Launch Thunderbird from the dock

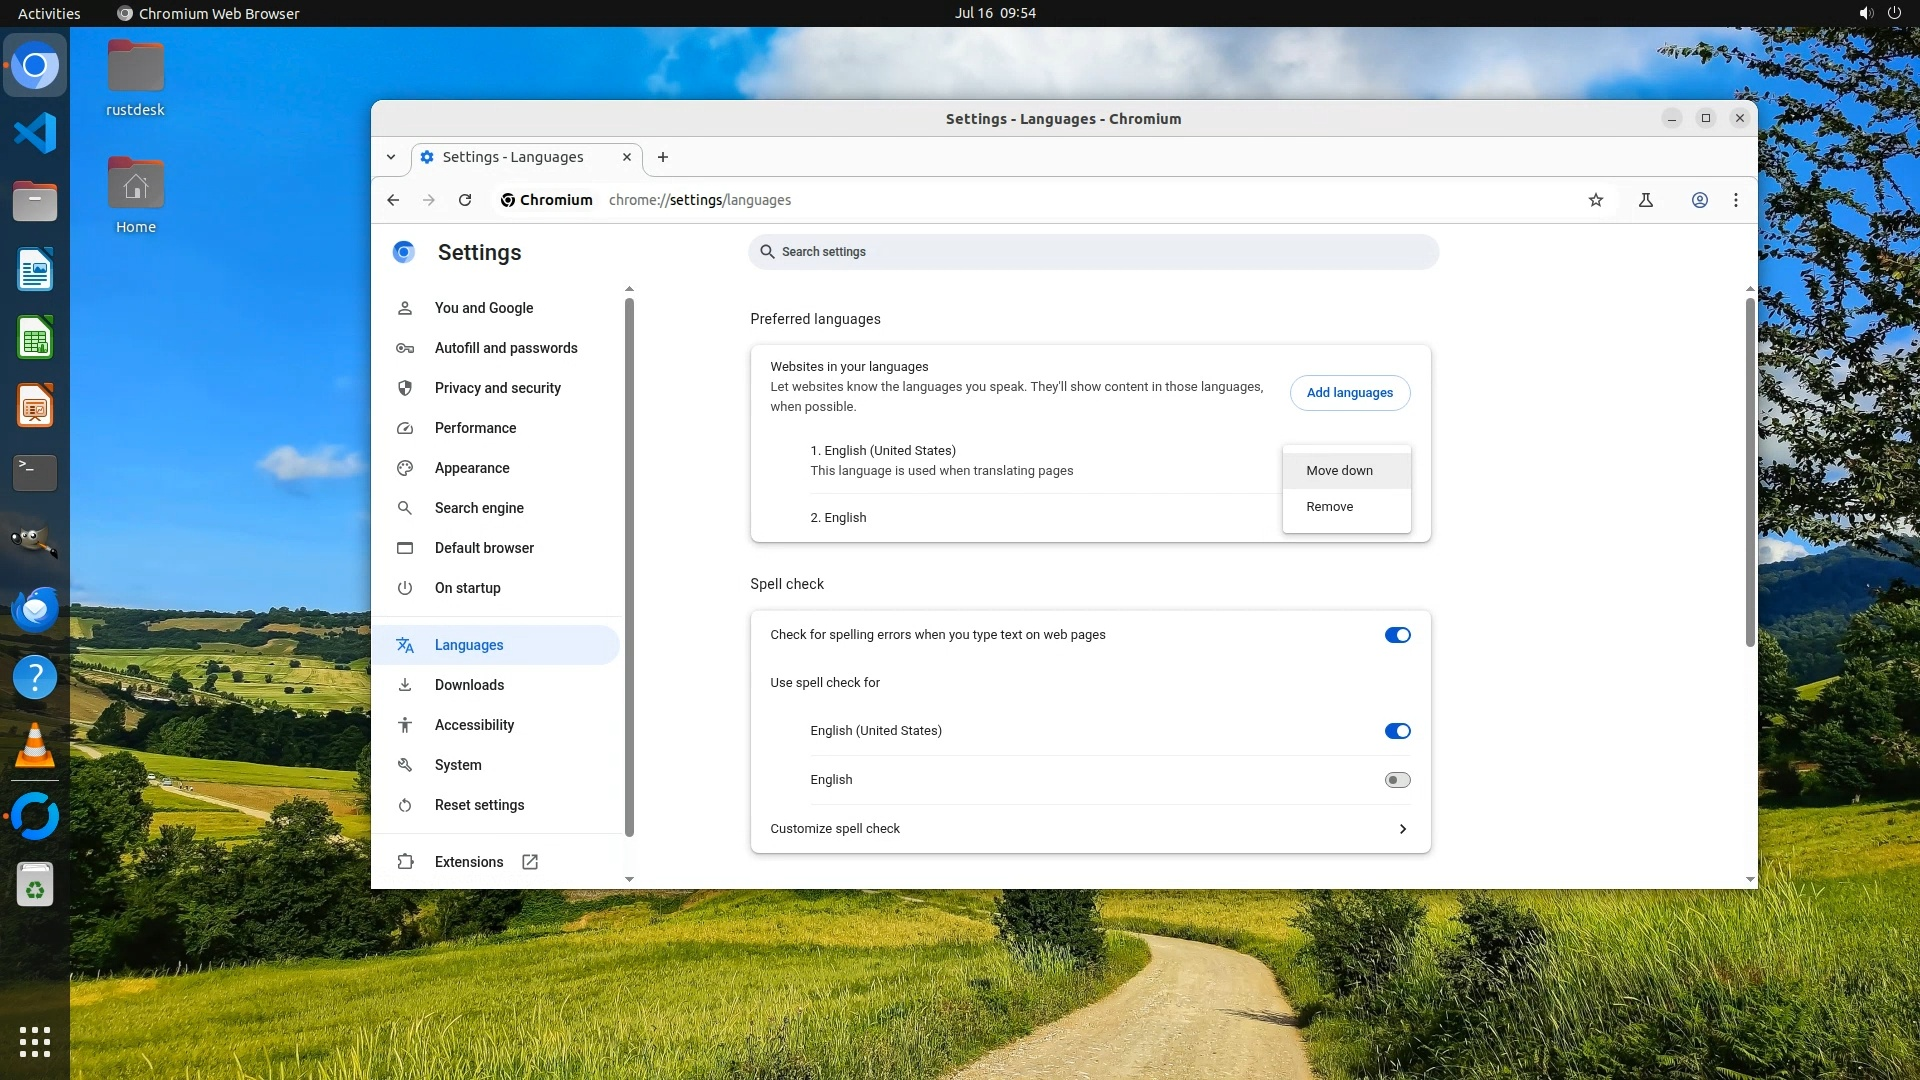coord(35,609)
